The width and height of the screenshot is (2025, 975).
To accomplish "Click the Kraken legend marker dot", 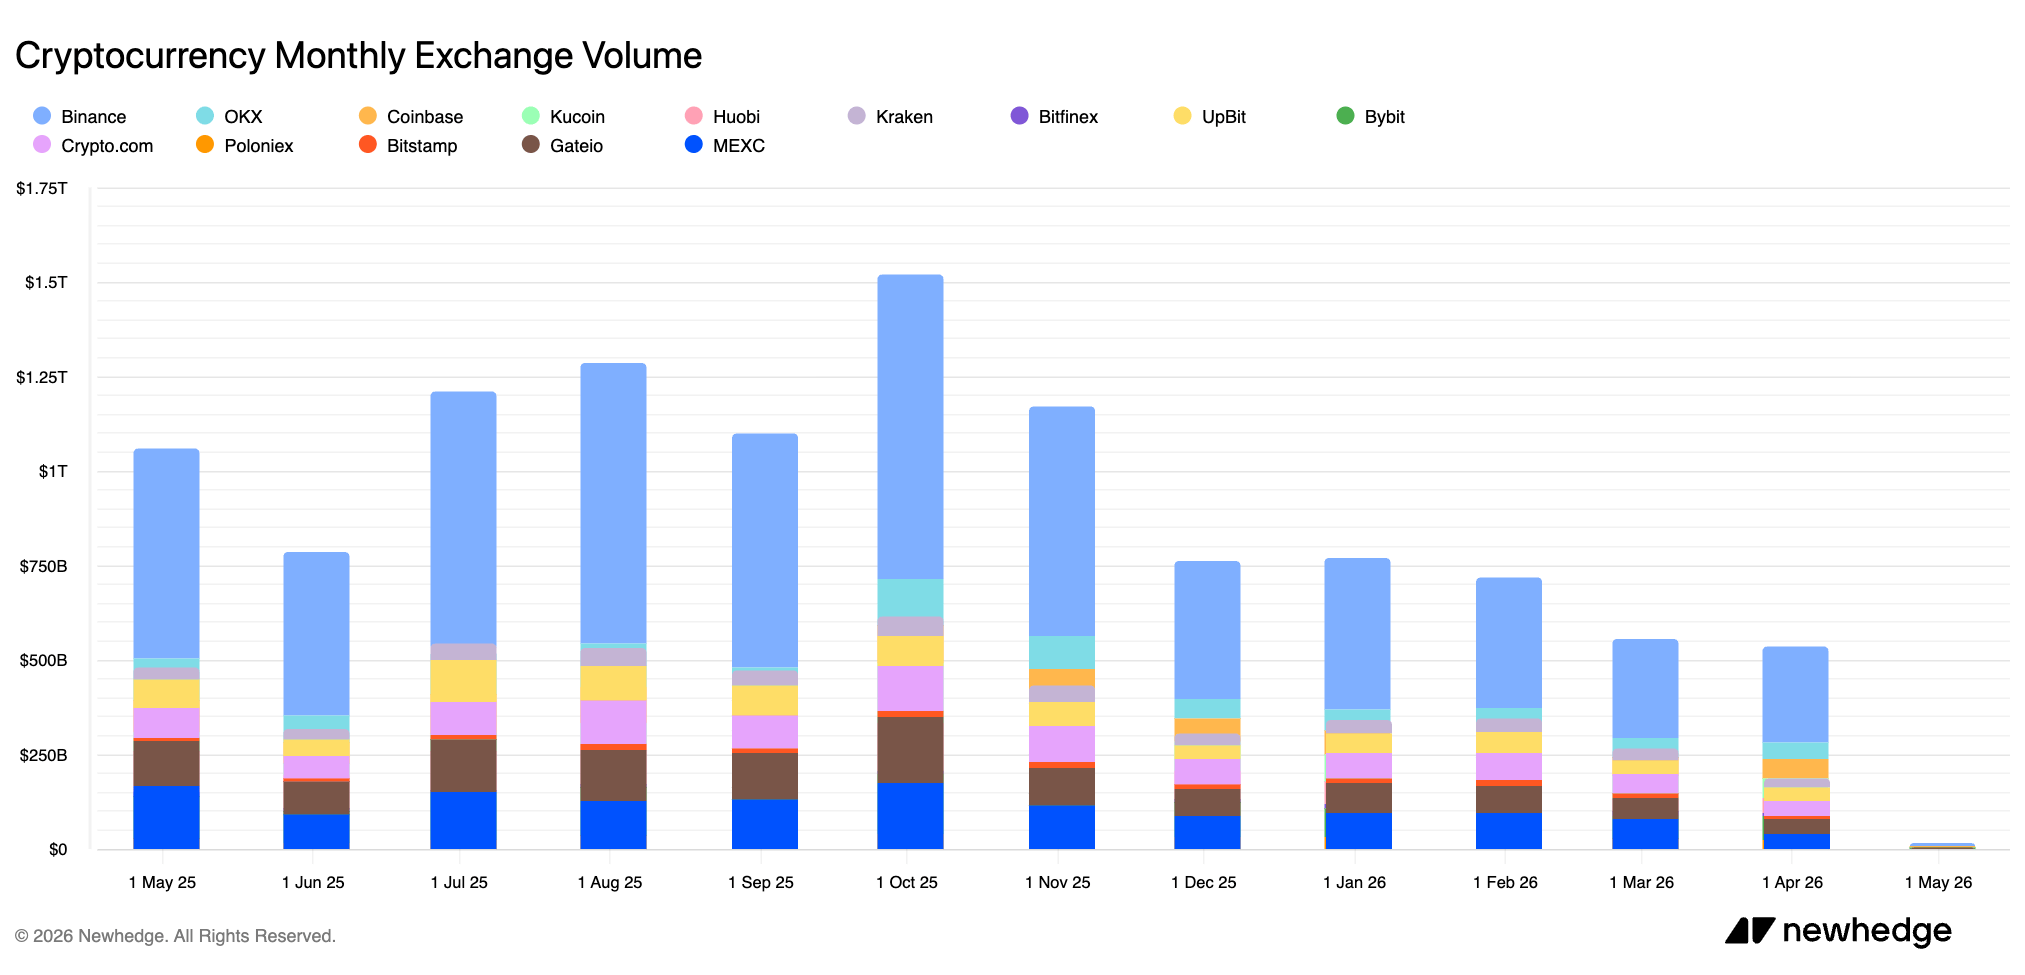I will 857,116.
